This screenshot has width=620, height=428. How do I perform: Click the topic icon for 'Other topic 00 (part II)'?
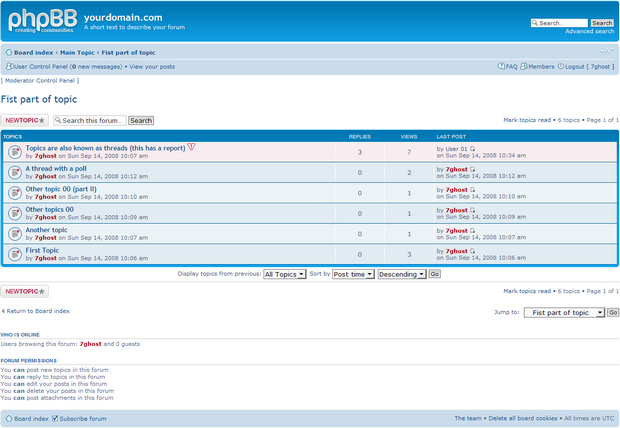pos(15,193)
